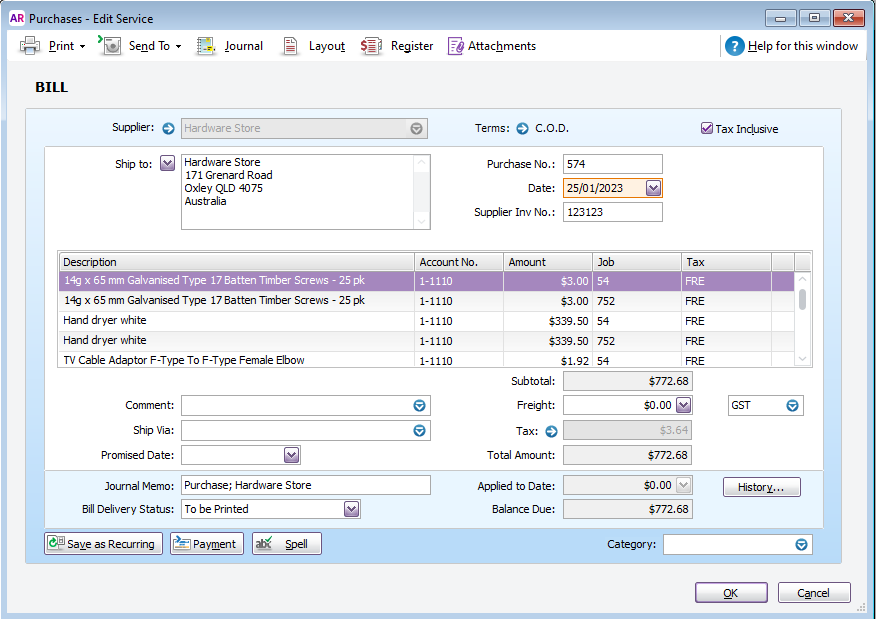Uncheck the Tax Inclusive checkbox

[x=707, y=128]
